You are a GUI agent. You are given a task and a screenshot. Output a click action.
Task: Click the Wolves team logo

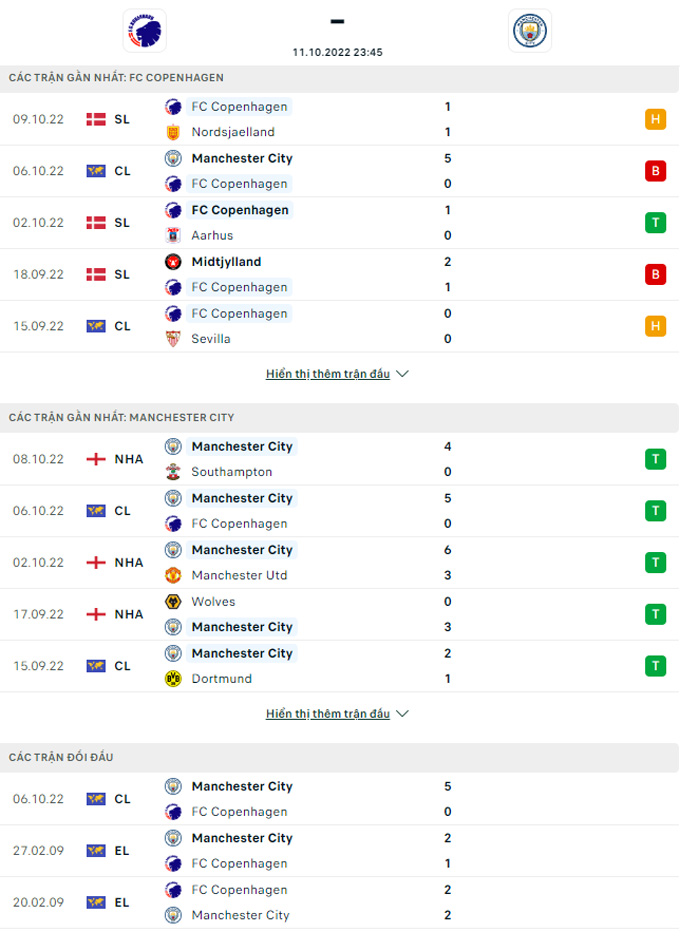tap(173, 602)
